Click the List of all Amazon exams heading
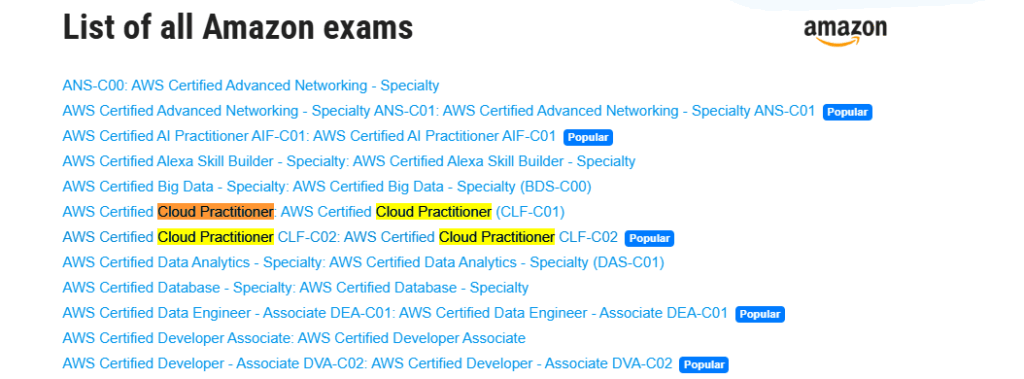The height and width of the screenshot is (379, 1024). pos(238,27)
